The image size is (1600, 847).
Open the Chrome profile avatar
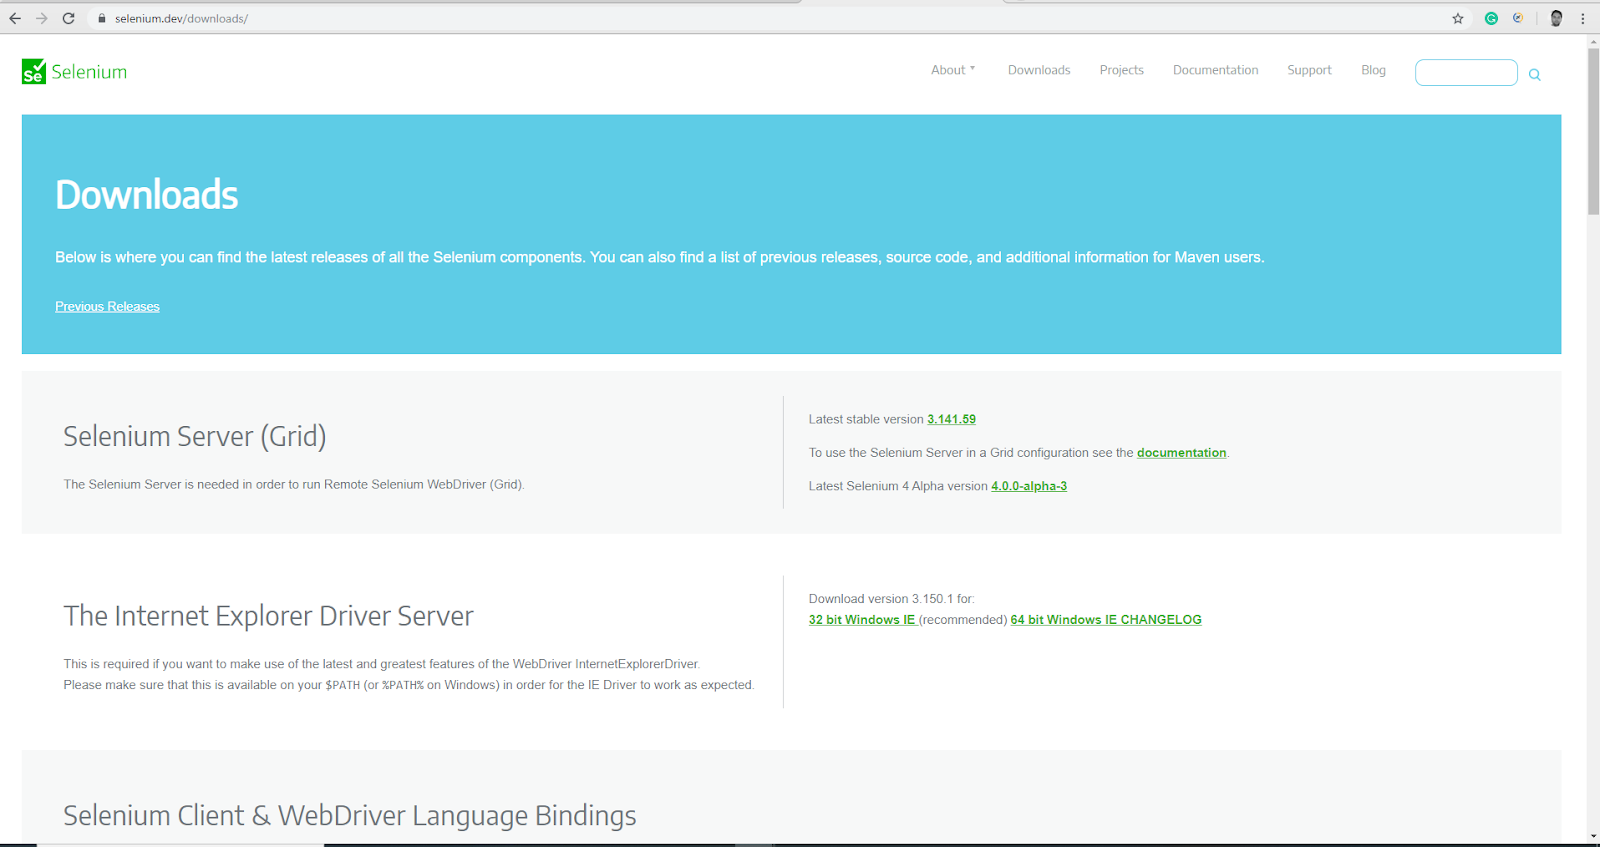click(x=1556, y=18)
